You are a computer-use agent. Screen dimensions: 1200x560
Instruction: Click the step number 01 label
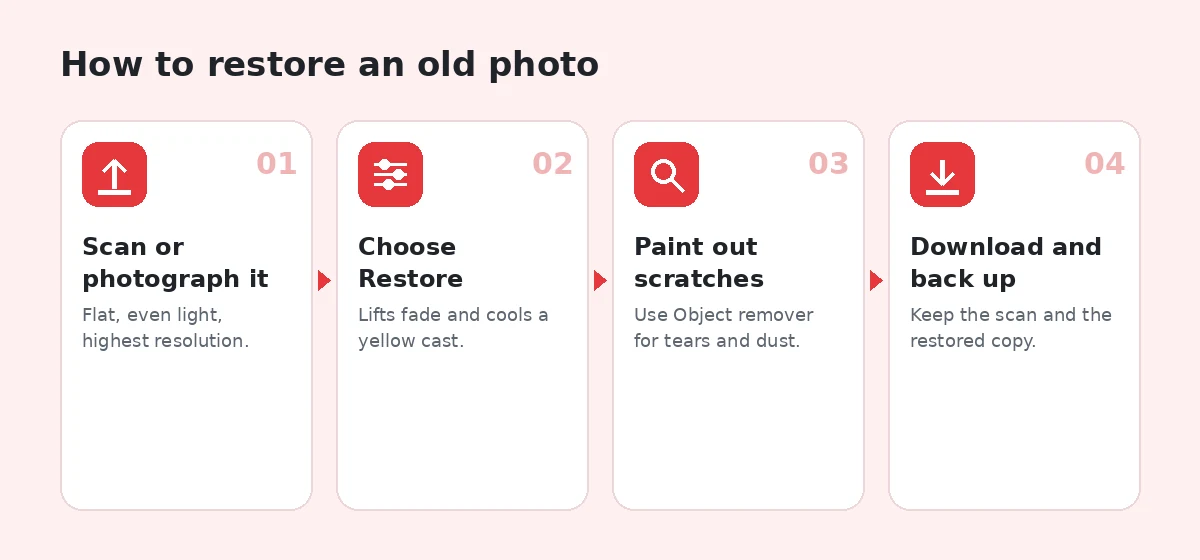click(277, 164)
